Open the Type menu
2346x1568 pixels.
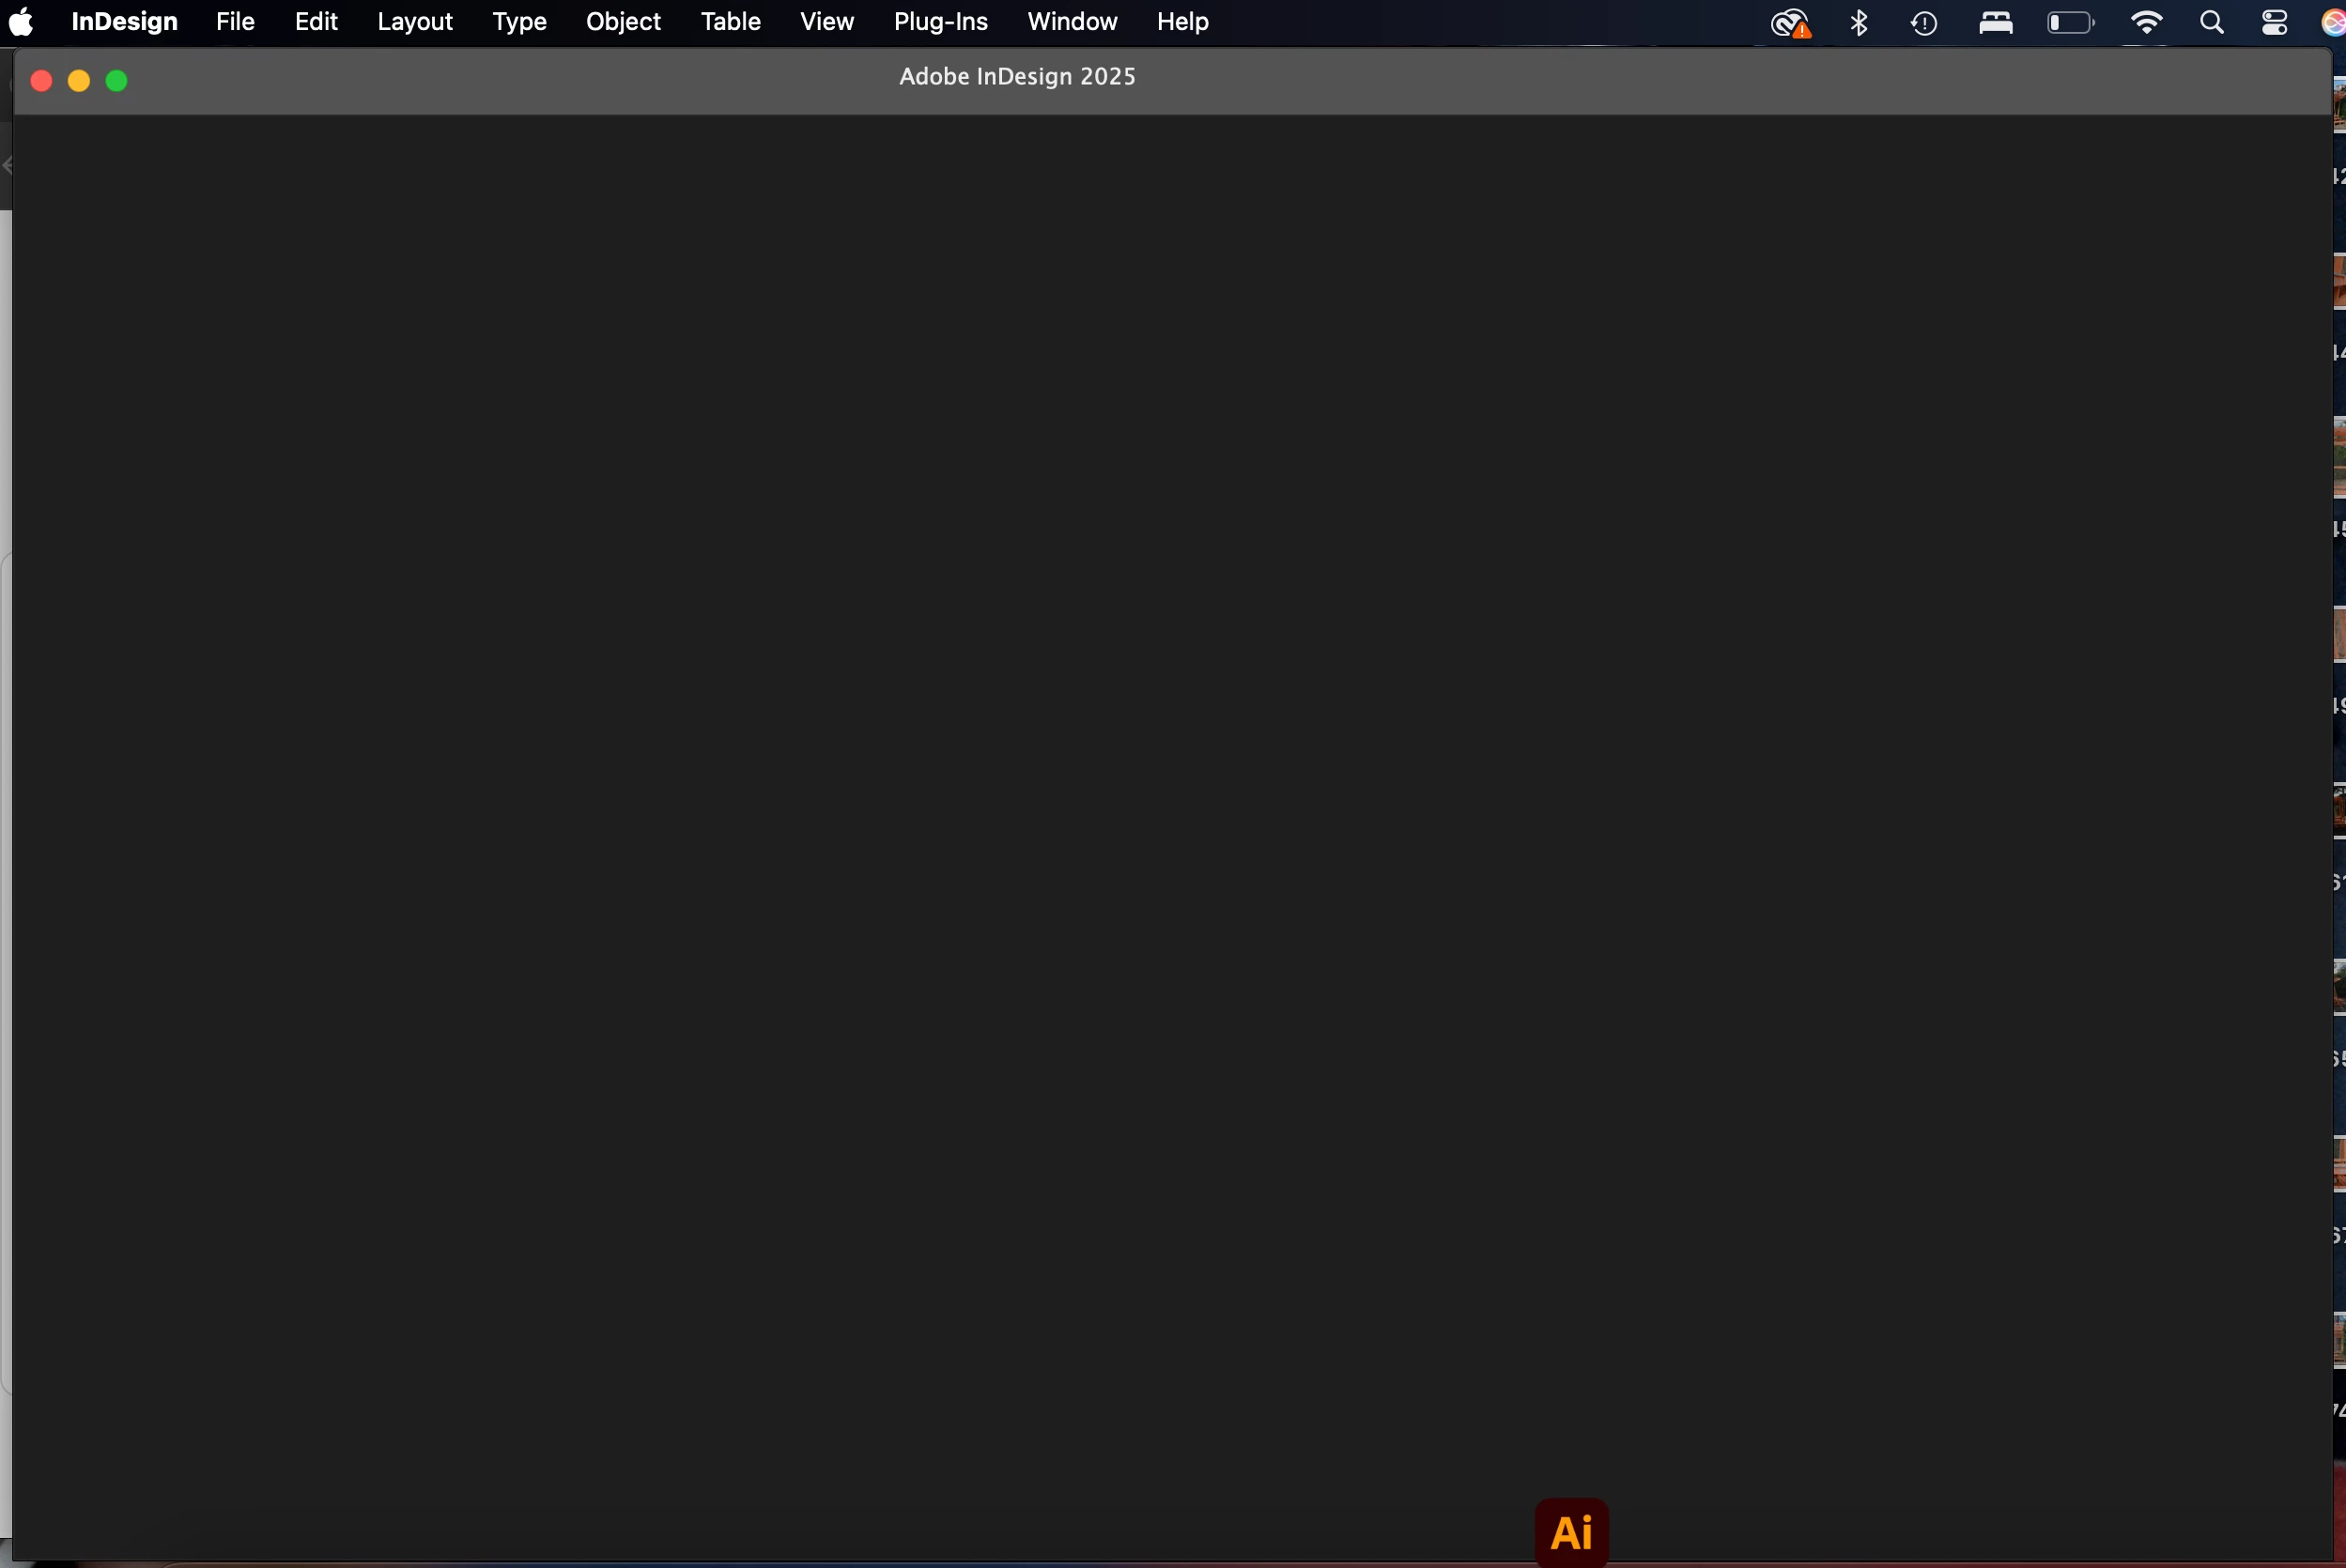519,22
